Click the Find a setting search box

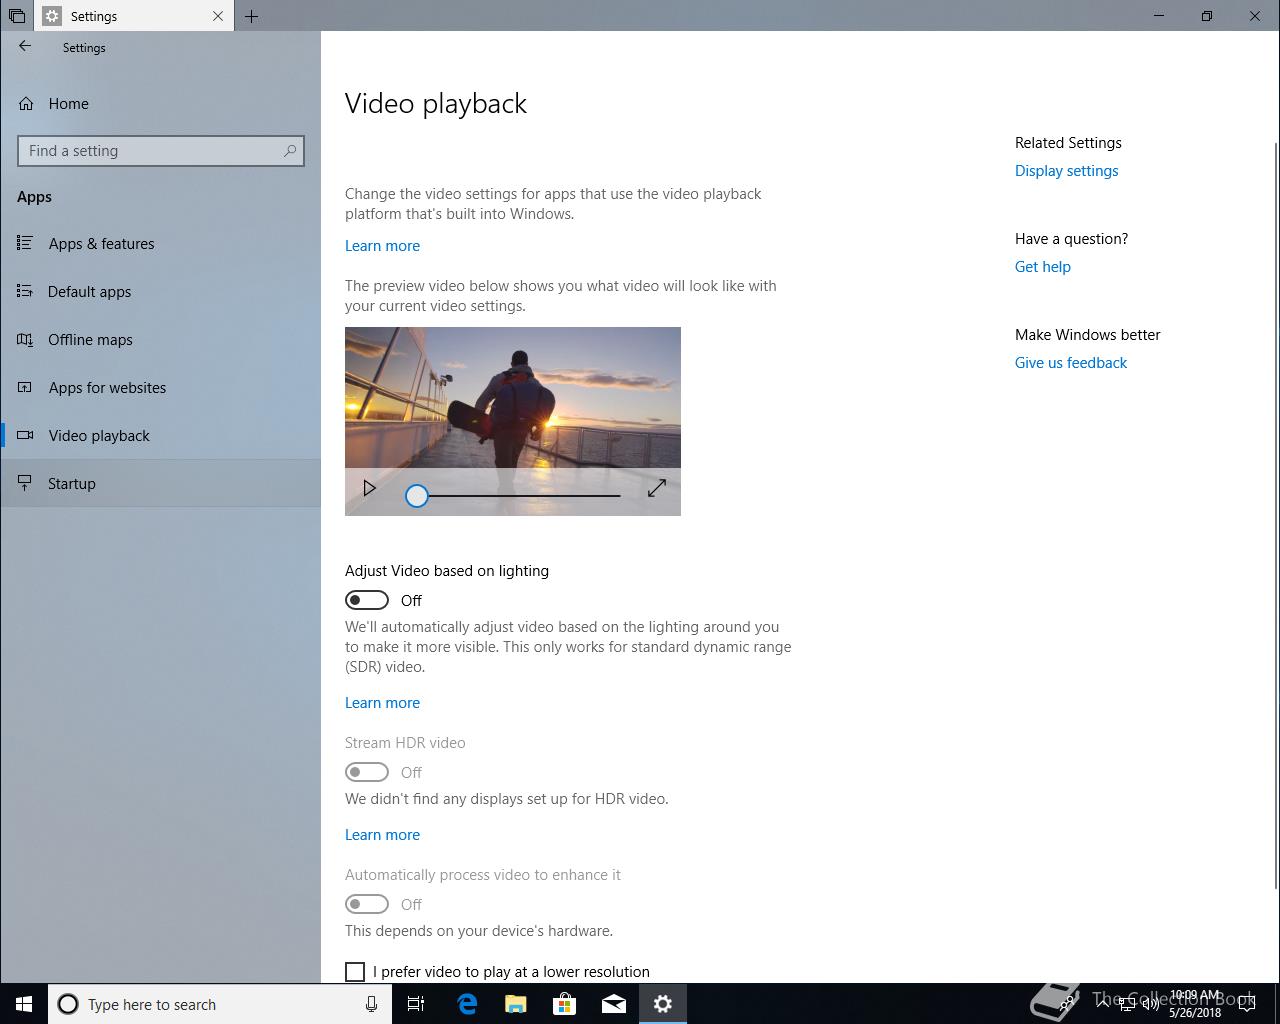pos(150,151)
